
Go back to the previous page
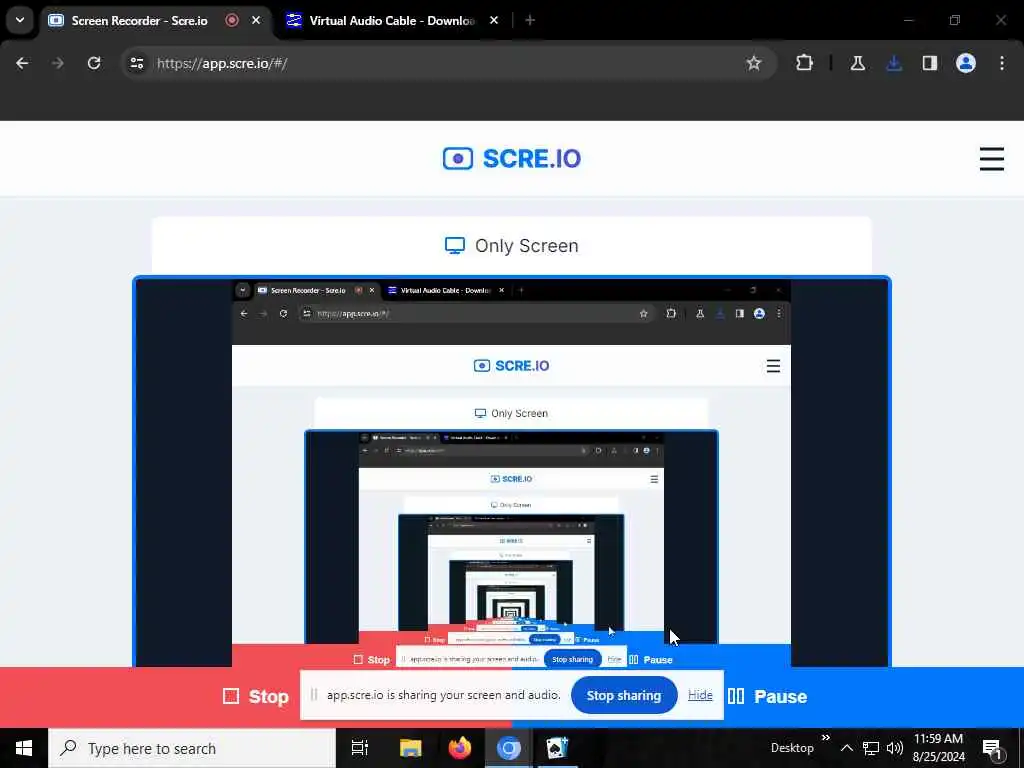[22, 63]
